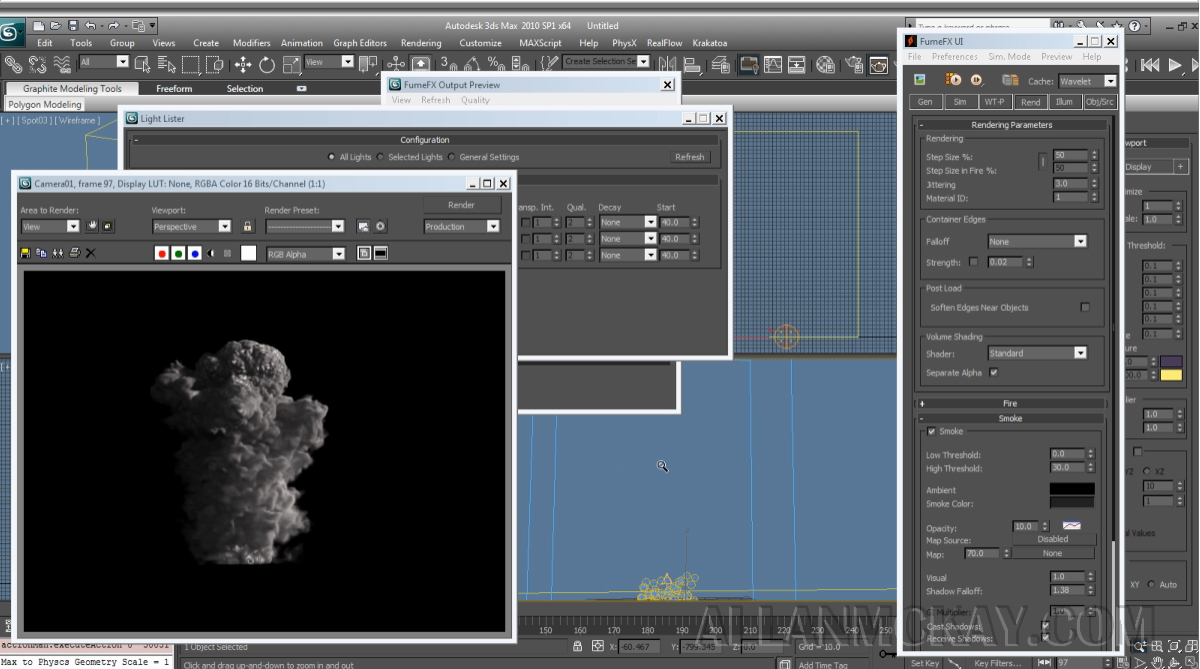Screen dimensions: 1200x669
Task: Click the Render teapot icon in main toolbar
Action: 878,65
